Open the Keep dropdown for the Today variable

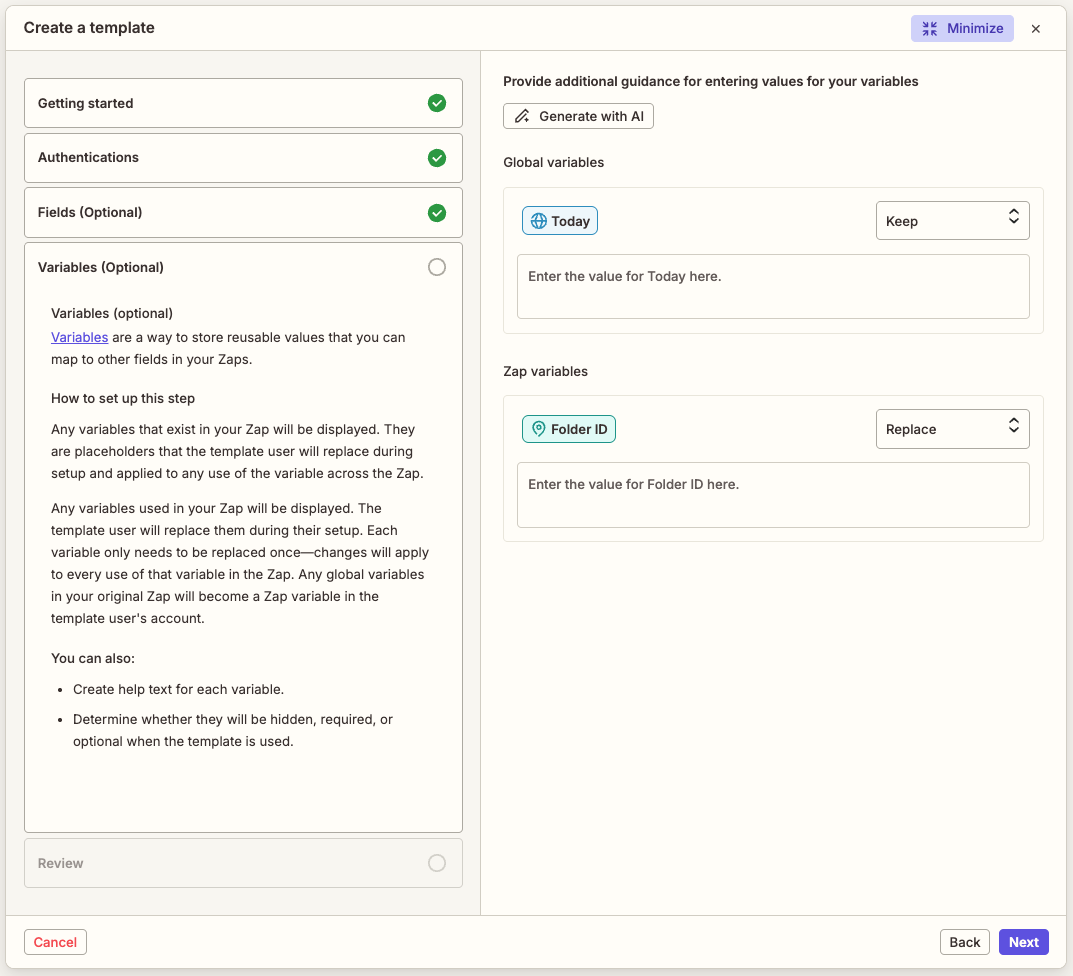952,220
